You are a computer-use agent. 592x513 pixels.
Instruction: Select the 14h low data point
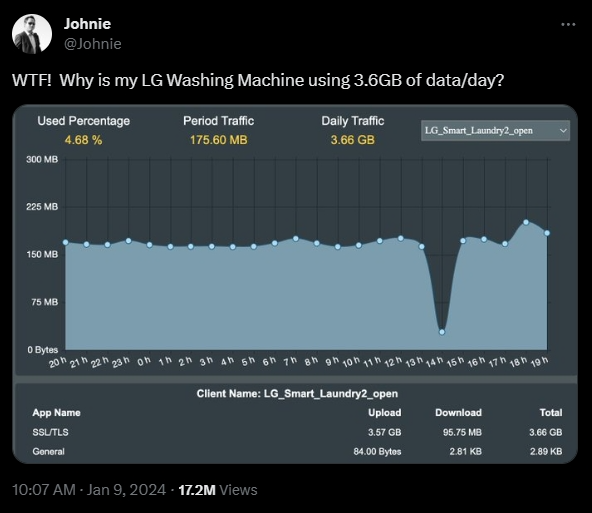coord(442,332)
